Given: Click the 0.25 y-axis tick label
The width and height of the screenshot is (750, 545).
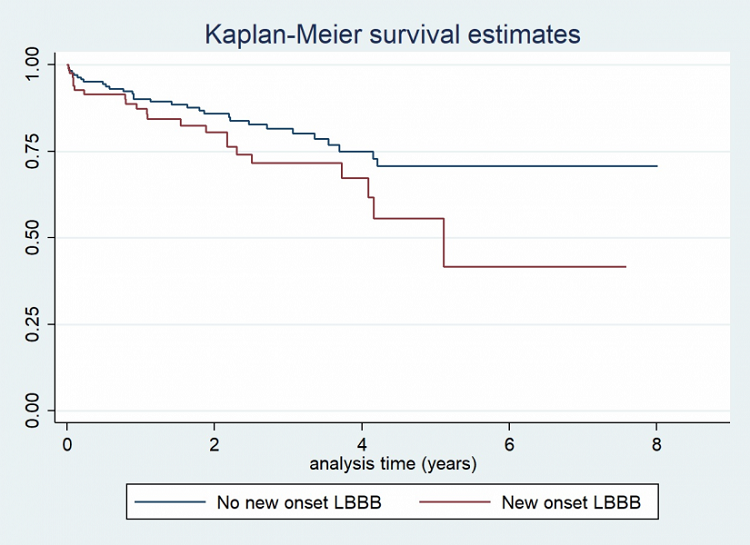Looking at the screenshot, I should tap(36, 324).
